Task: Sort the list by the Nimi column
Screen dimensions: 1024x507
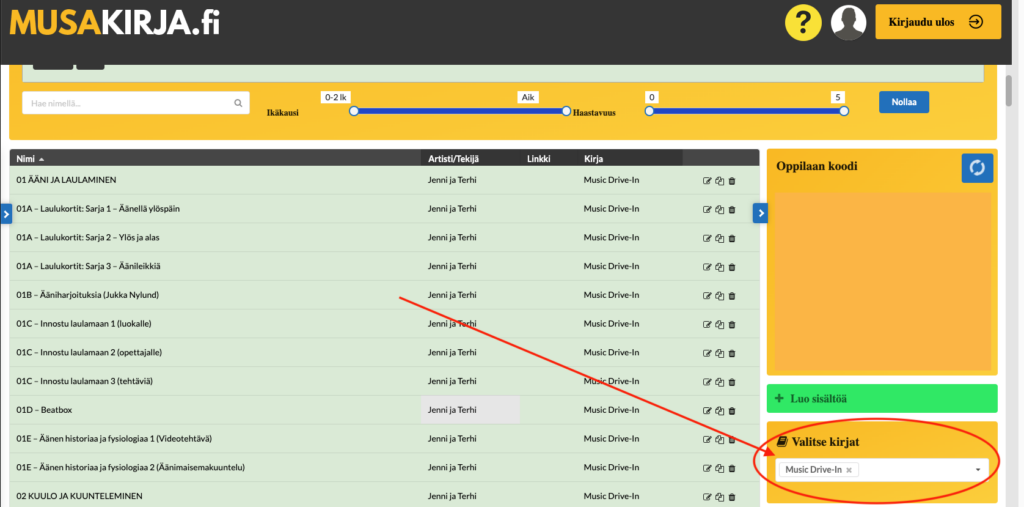Action: coord(30,158)
